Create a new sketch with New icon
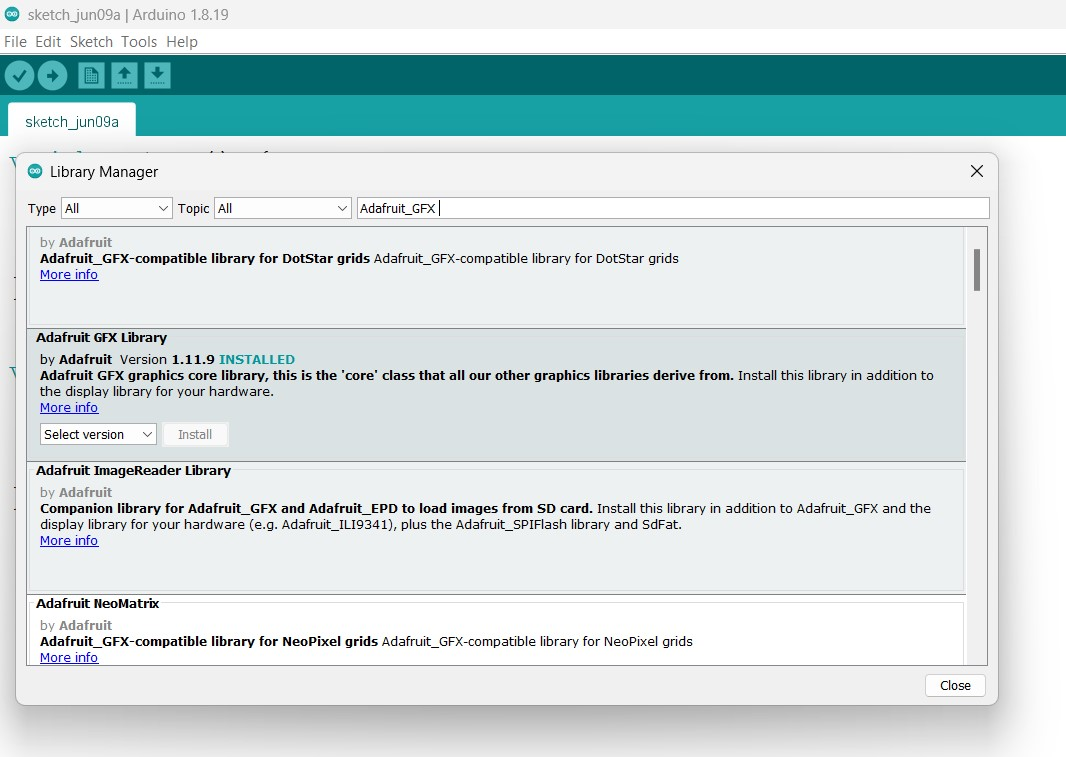The height and width of the screenshot is (757, 1066). (91, 75)
